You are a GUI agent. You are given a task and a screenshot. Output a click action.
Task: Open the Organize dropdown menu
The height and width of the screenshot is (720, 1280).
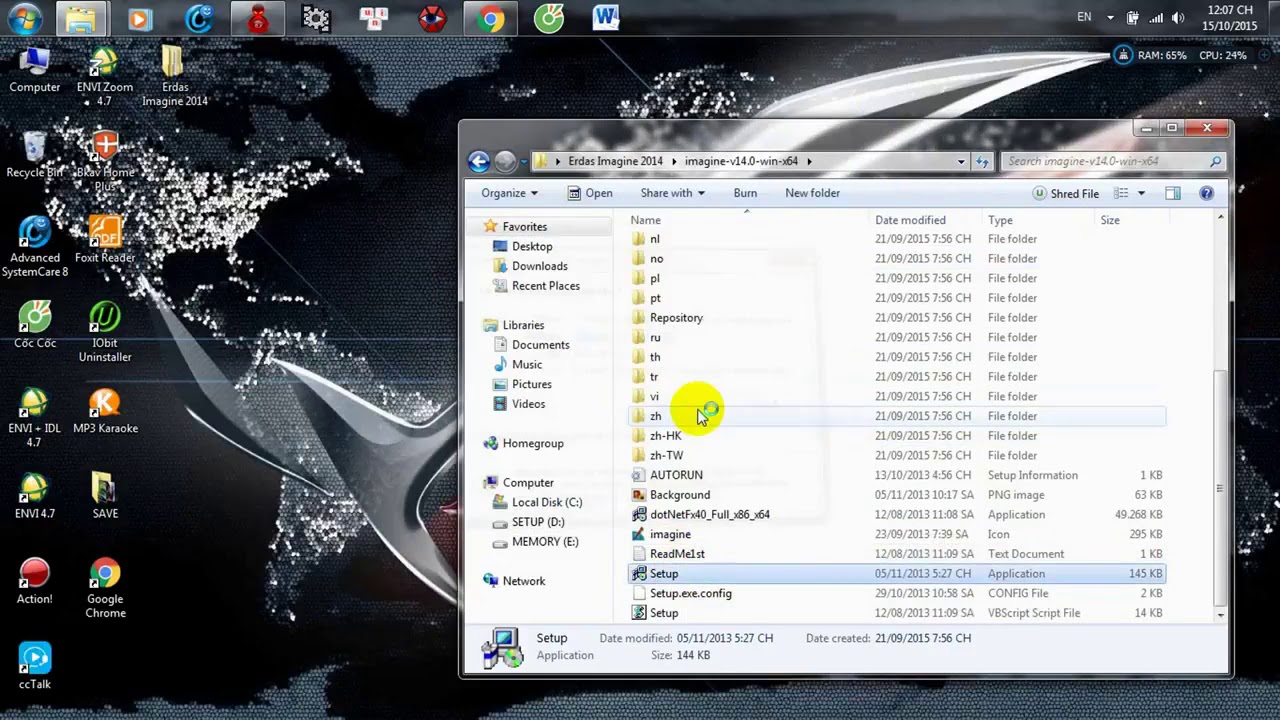pyautogui.click(x=509, y=193)
